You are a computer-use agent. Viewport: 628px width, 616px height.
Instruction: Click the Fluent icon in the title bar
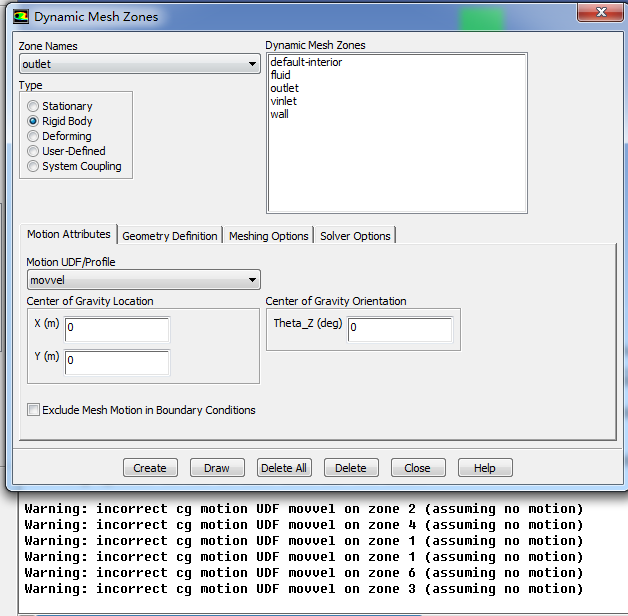point(21,17)
